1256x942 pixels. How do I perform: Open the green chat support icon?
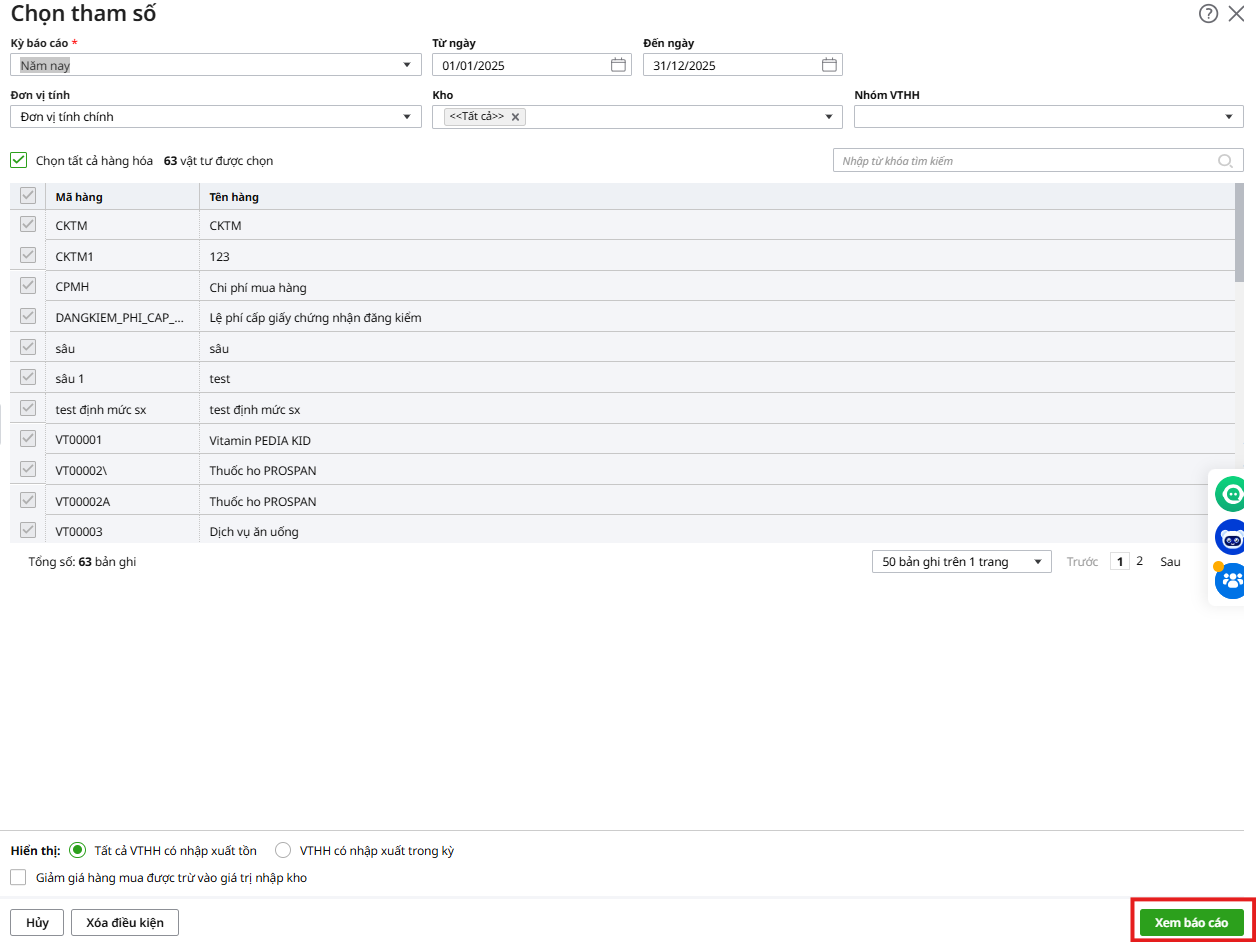coord(1232,494)
